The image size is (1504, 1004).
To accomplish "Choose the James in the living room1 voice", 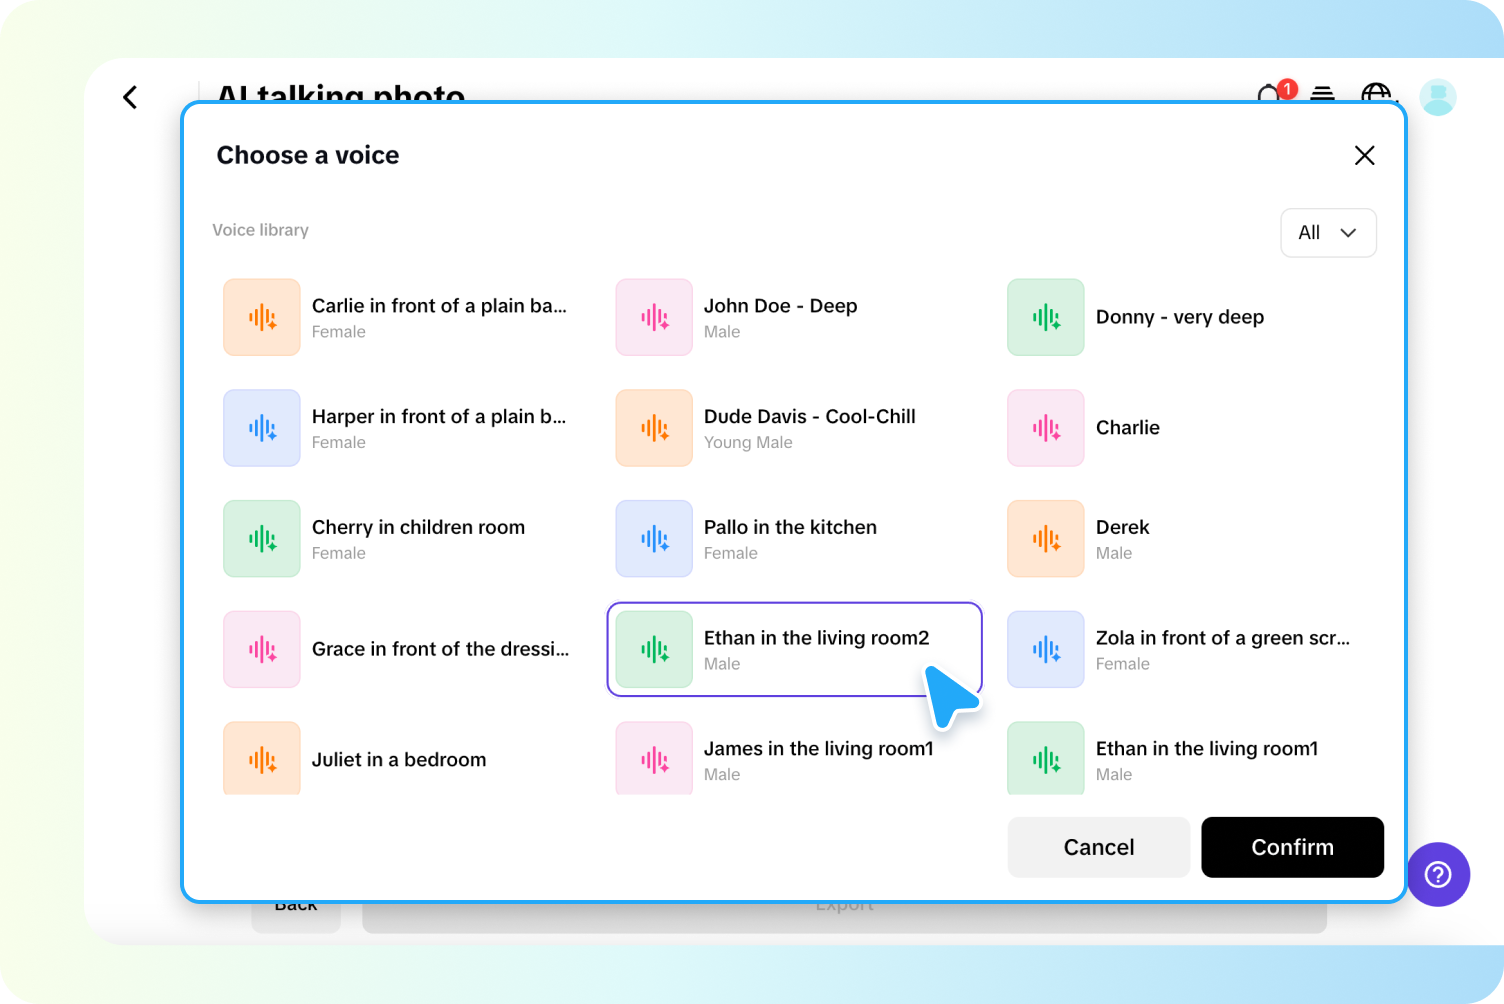I will coord(795,758).
